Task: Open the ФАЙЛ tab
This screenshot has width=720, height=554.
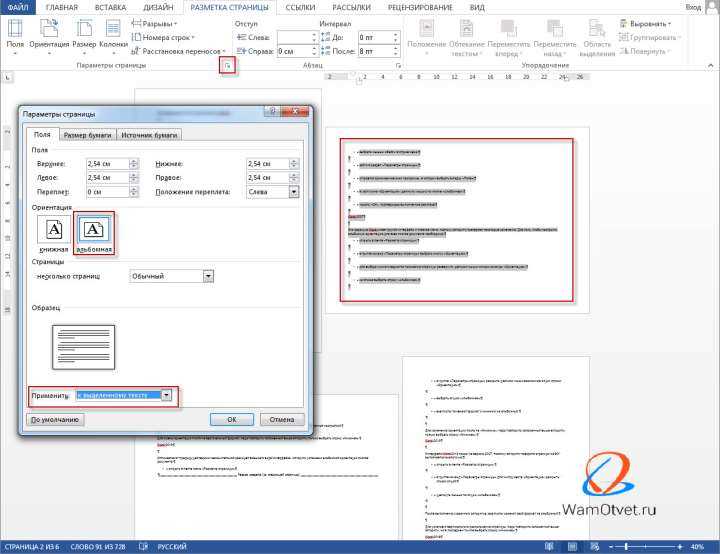Action: click(18, 7)
